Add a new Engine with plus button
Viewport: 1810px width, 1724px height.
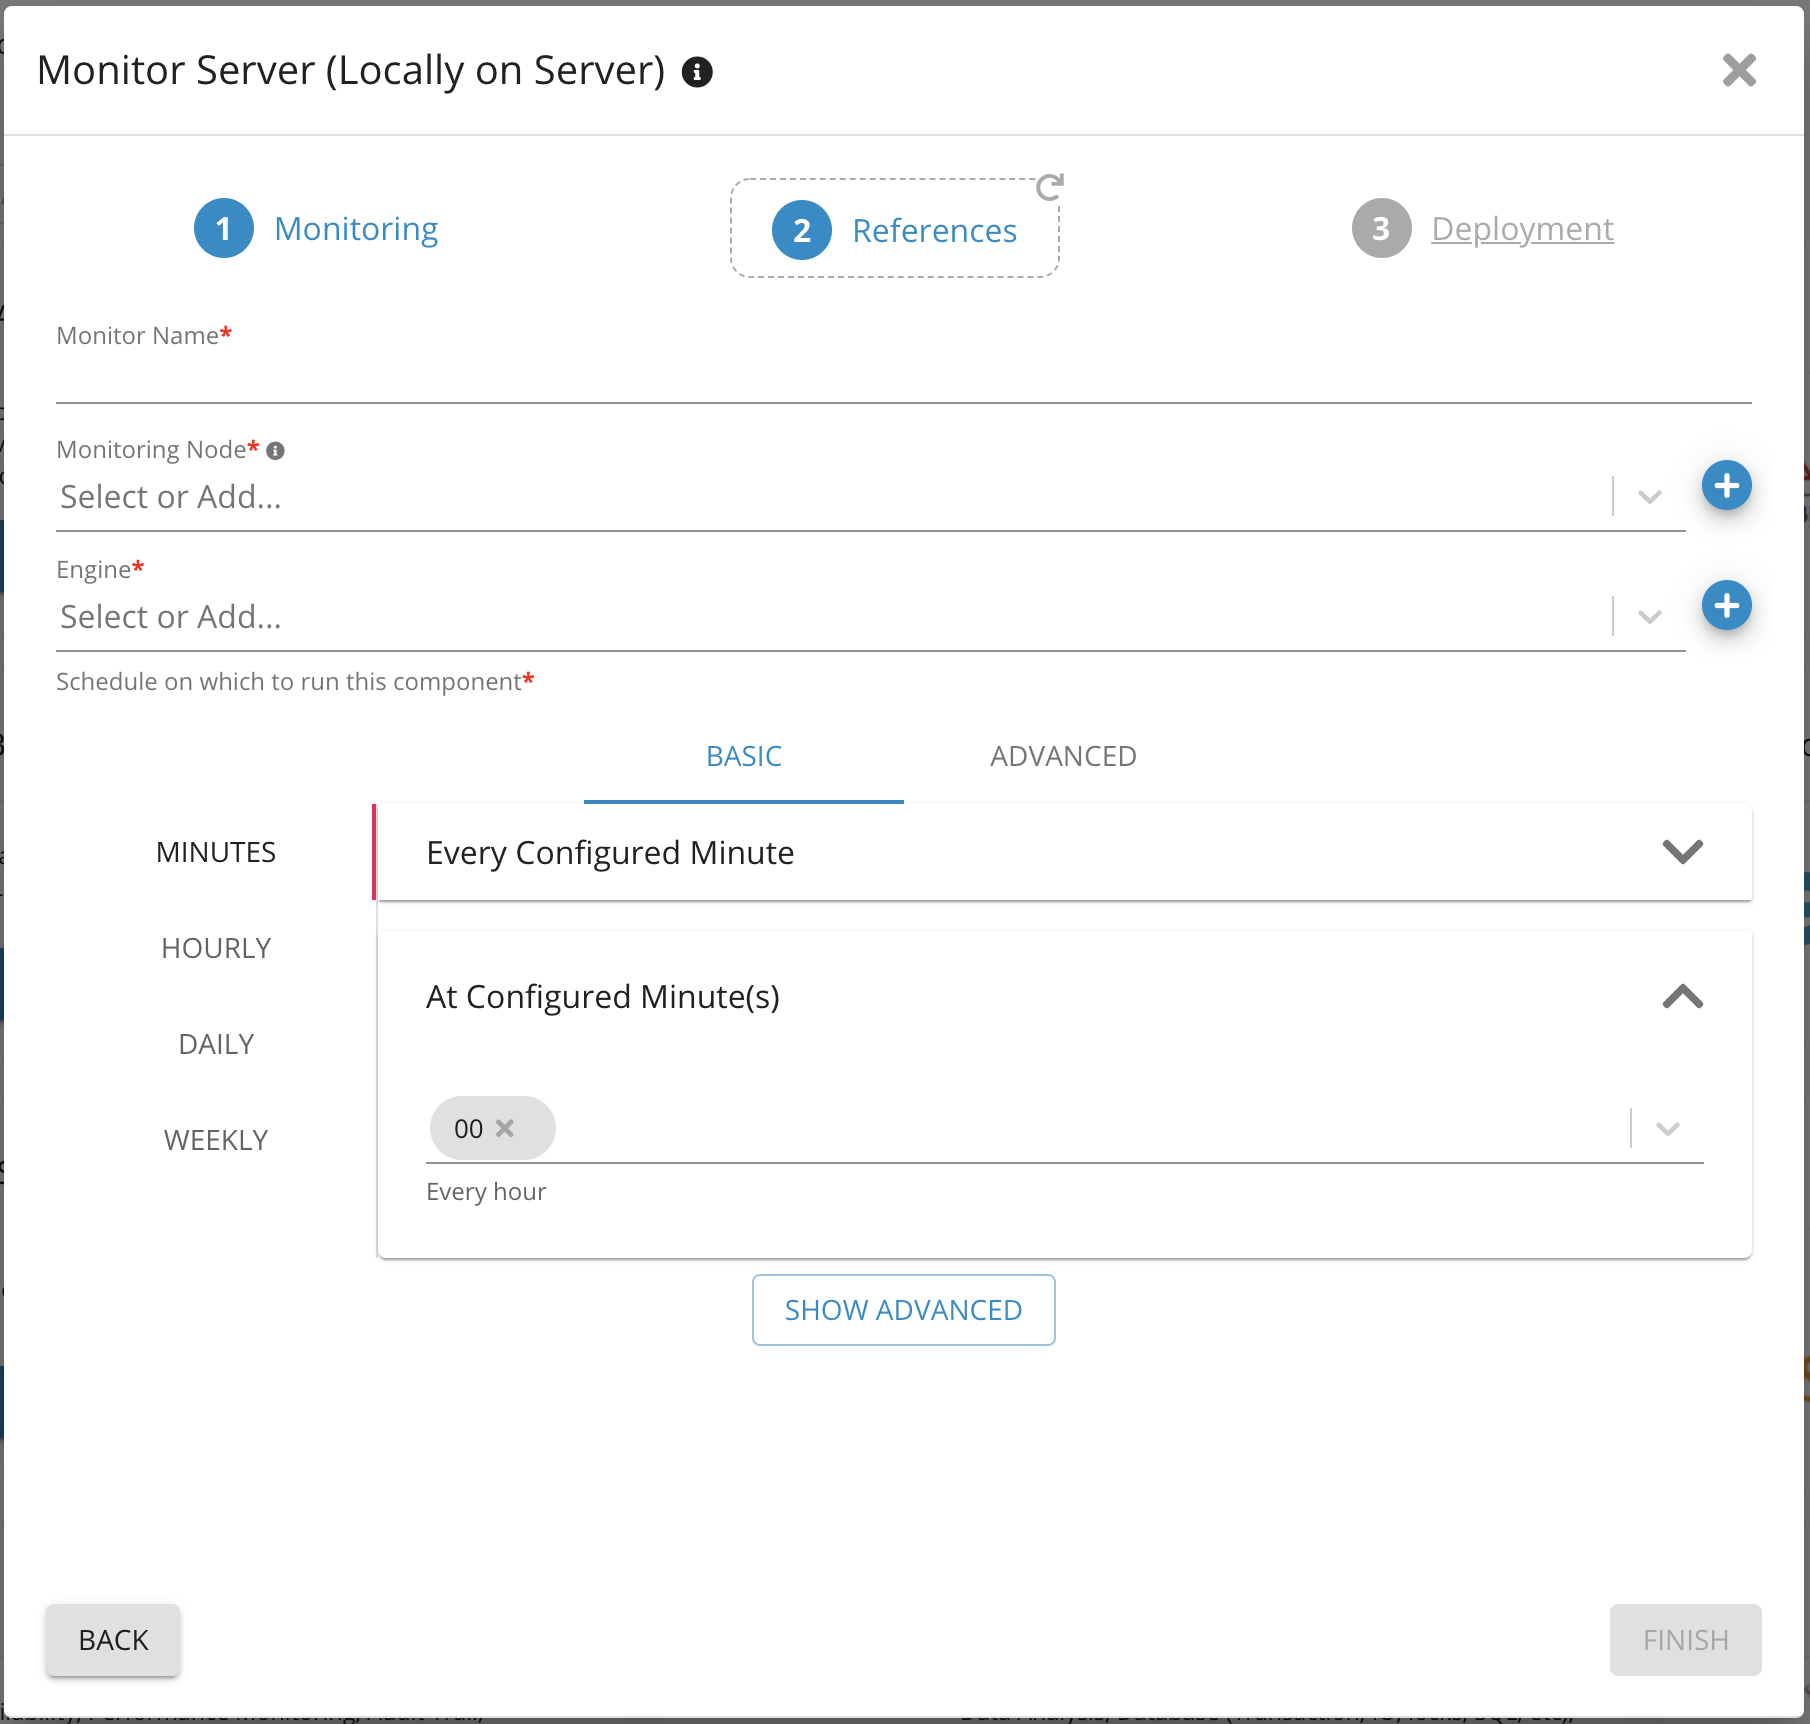(1726, 606)
